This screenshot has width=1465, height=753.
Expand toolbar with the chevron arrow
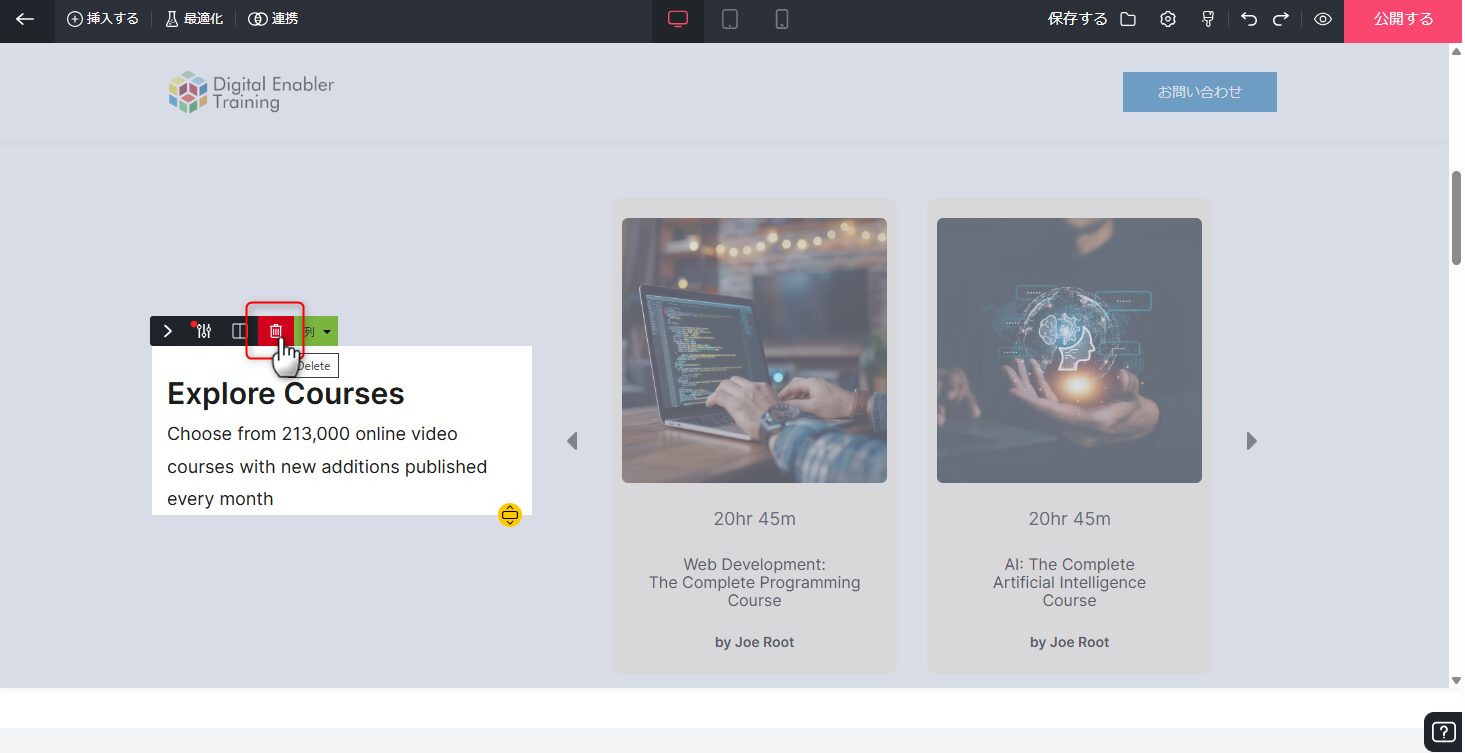(167, 331)
